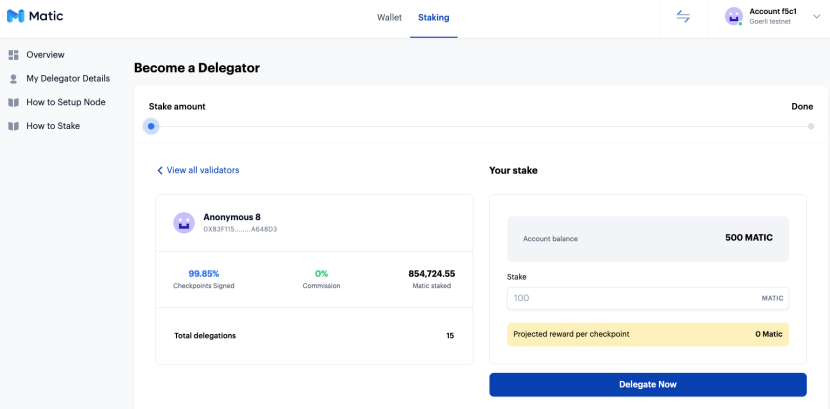
Task: Focus the Stake amount input field
Action: point(648,298)
